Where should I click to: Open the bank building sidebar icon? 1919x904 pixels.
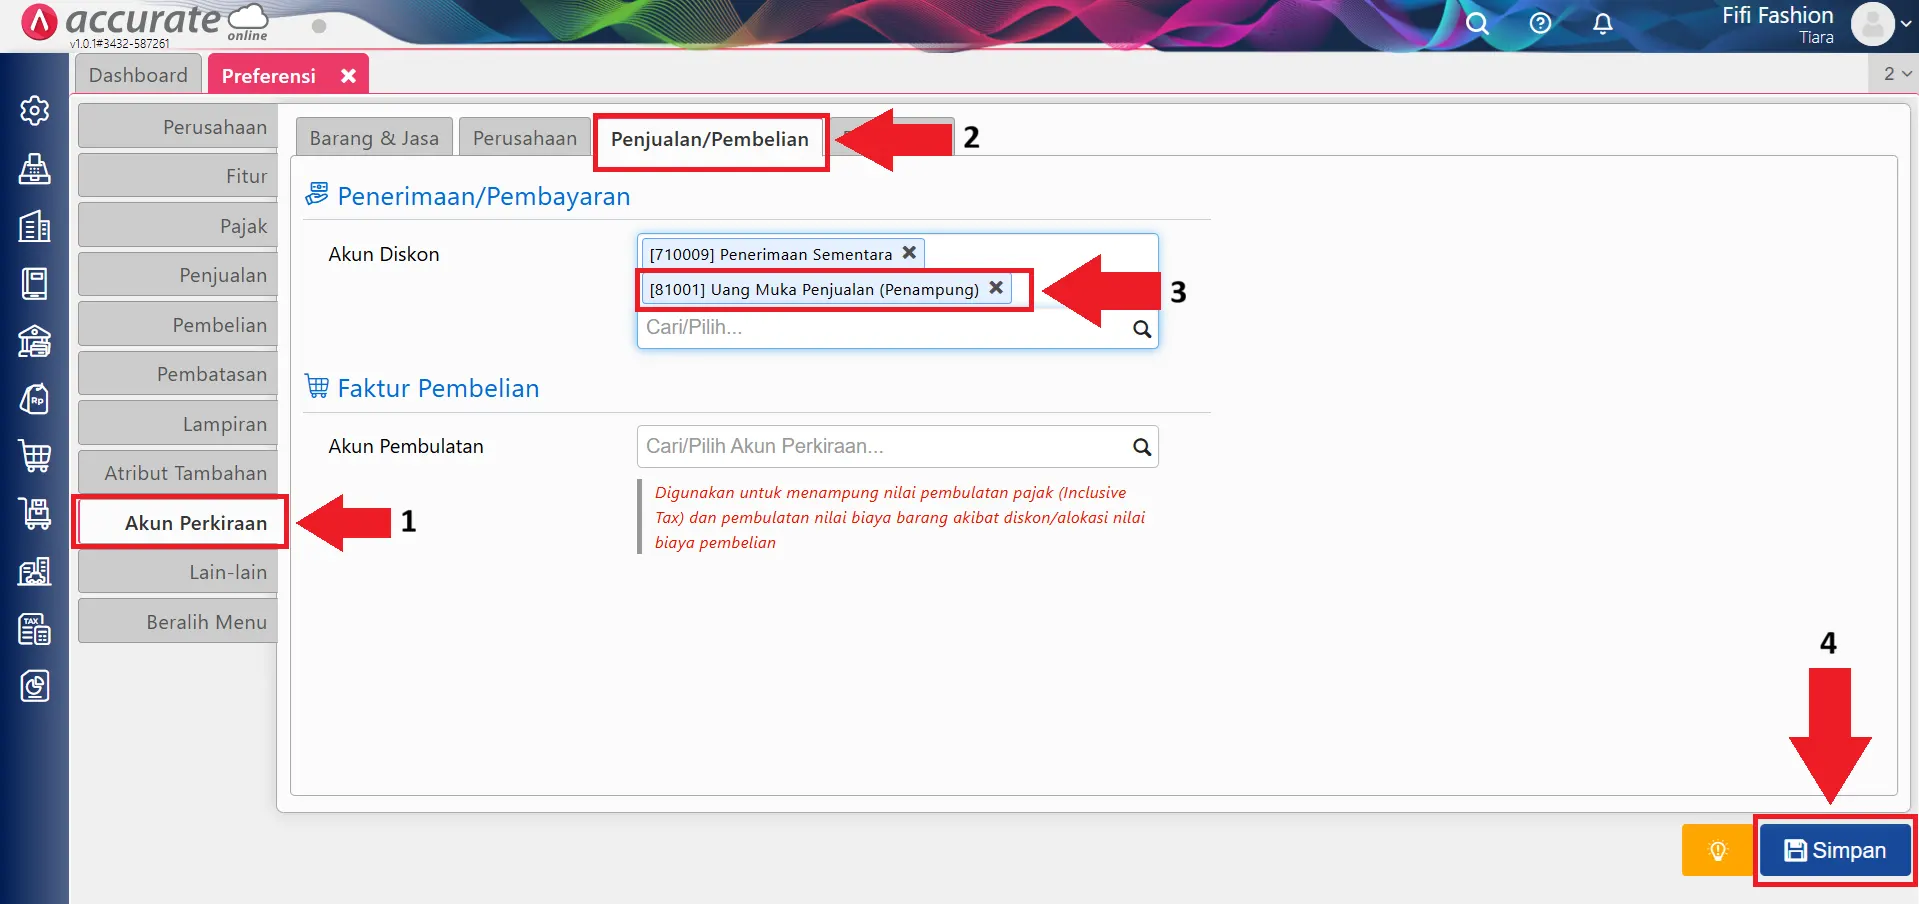(x=35, y=342)
